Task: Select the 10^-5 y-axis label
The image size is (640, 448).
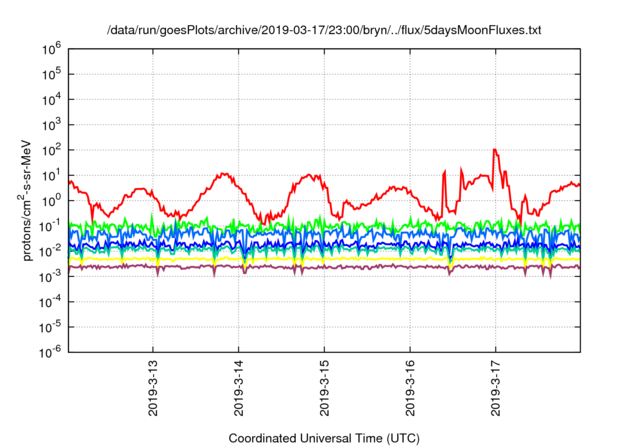Action: 50,328
